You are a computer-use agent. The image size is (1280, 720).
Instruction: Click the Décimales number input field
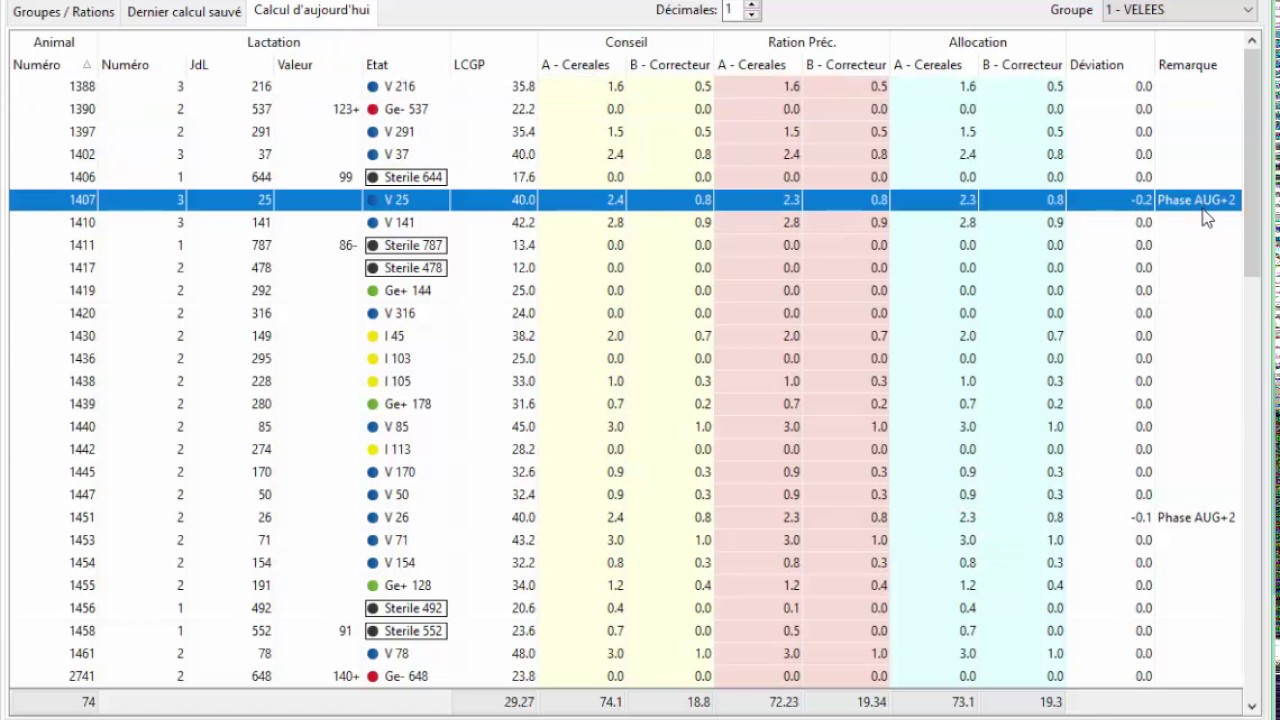point(733,10)
